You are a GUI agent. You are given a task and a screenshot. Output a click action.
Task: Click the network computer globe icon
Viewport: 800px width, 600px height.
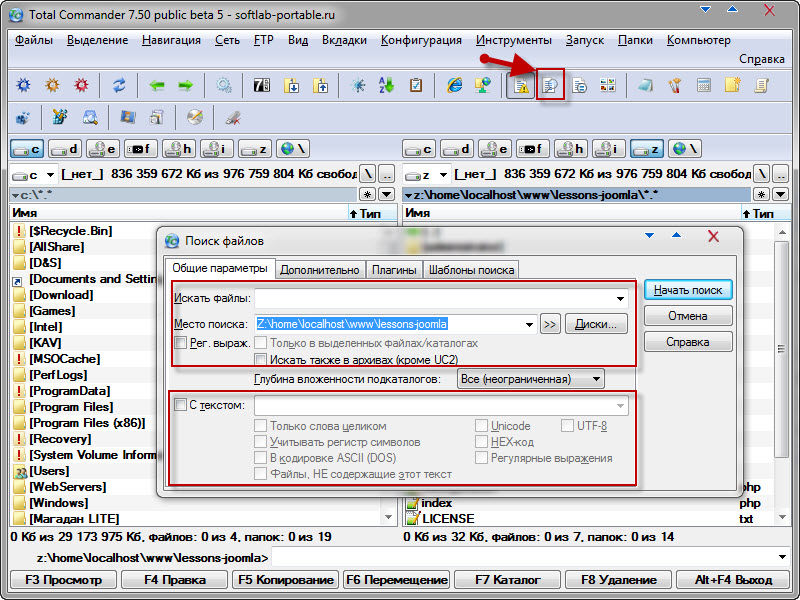point(483,85)
